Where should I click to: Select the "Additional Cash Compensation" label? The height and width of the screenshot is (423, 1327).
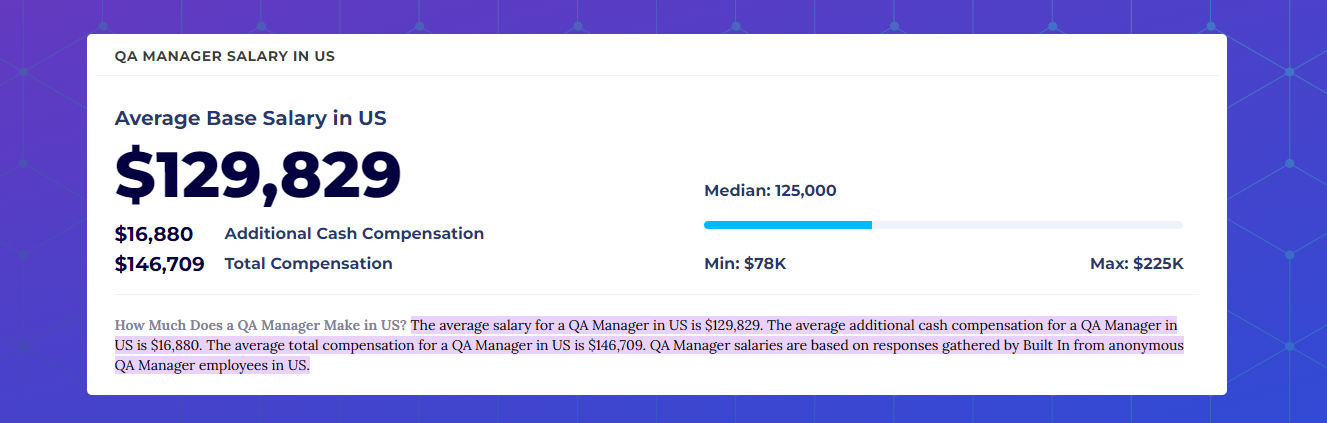[354, 234]
